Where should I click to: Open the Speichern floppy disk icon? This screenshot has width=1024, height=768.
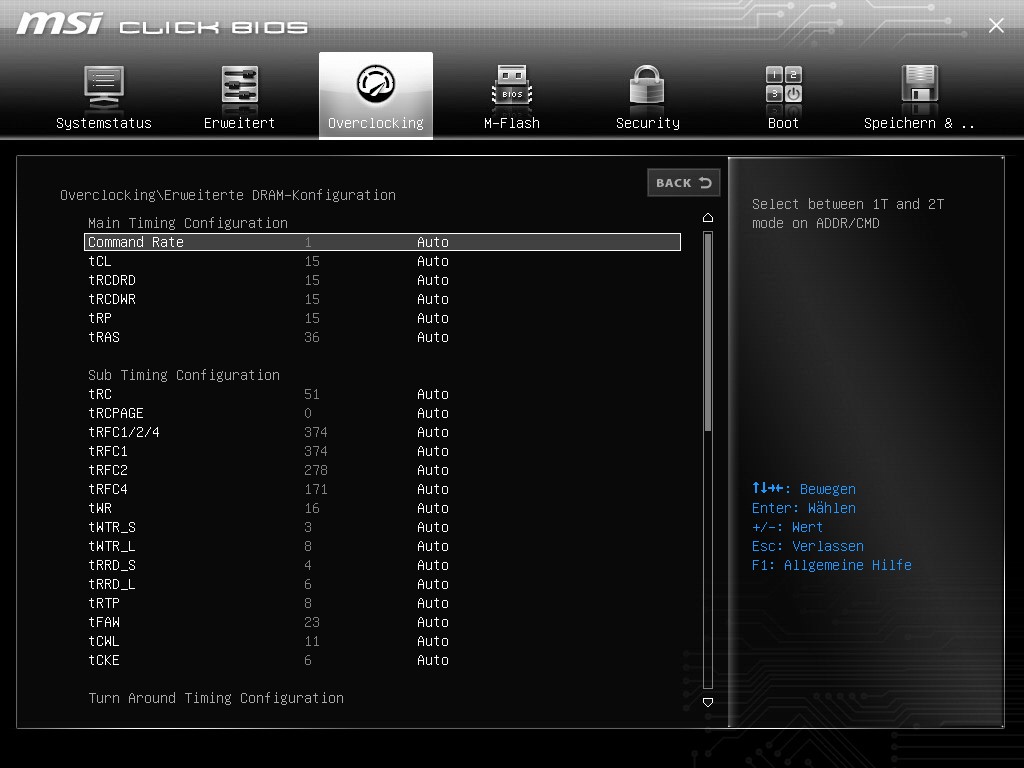tap(920, 85)
